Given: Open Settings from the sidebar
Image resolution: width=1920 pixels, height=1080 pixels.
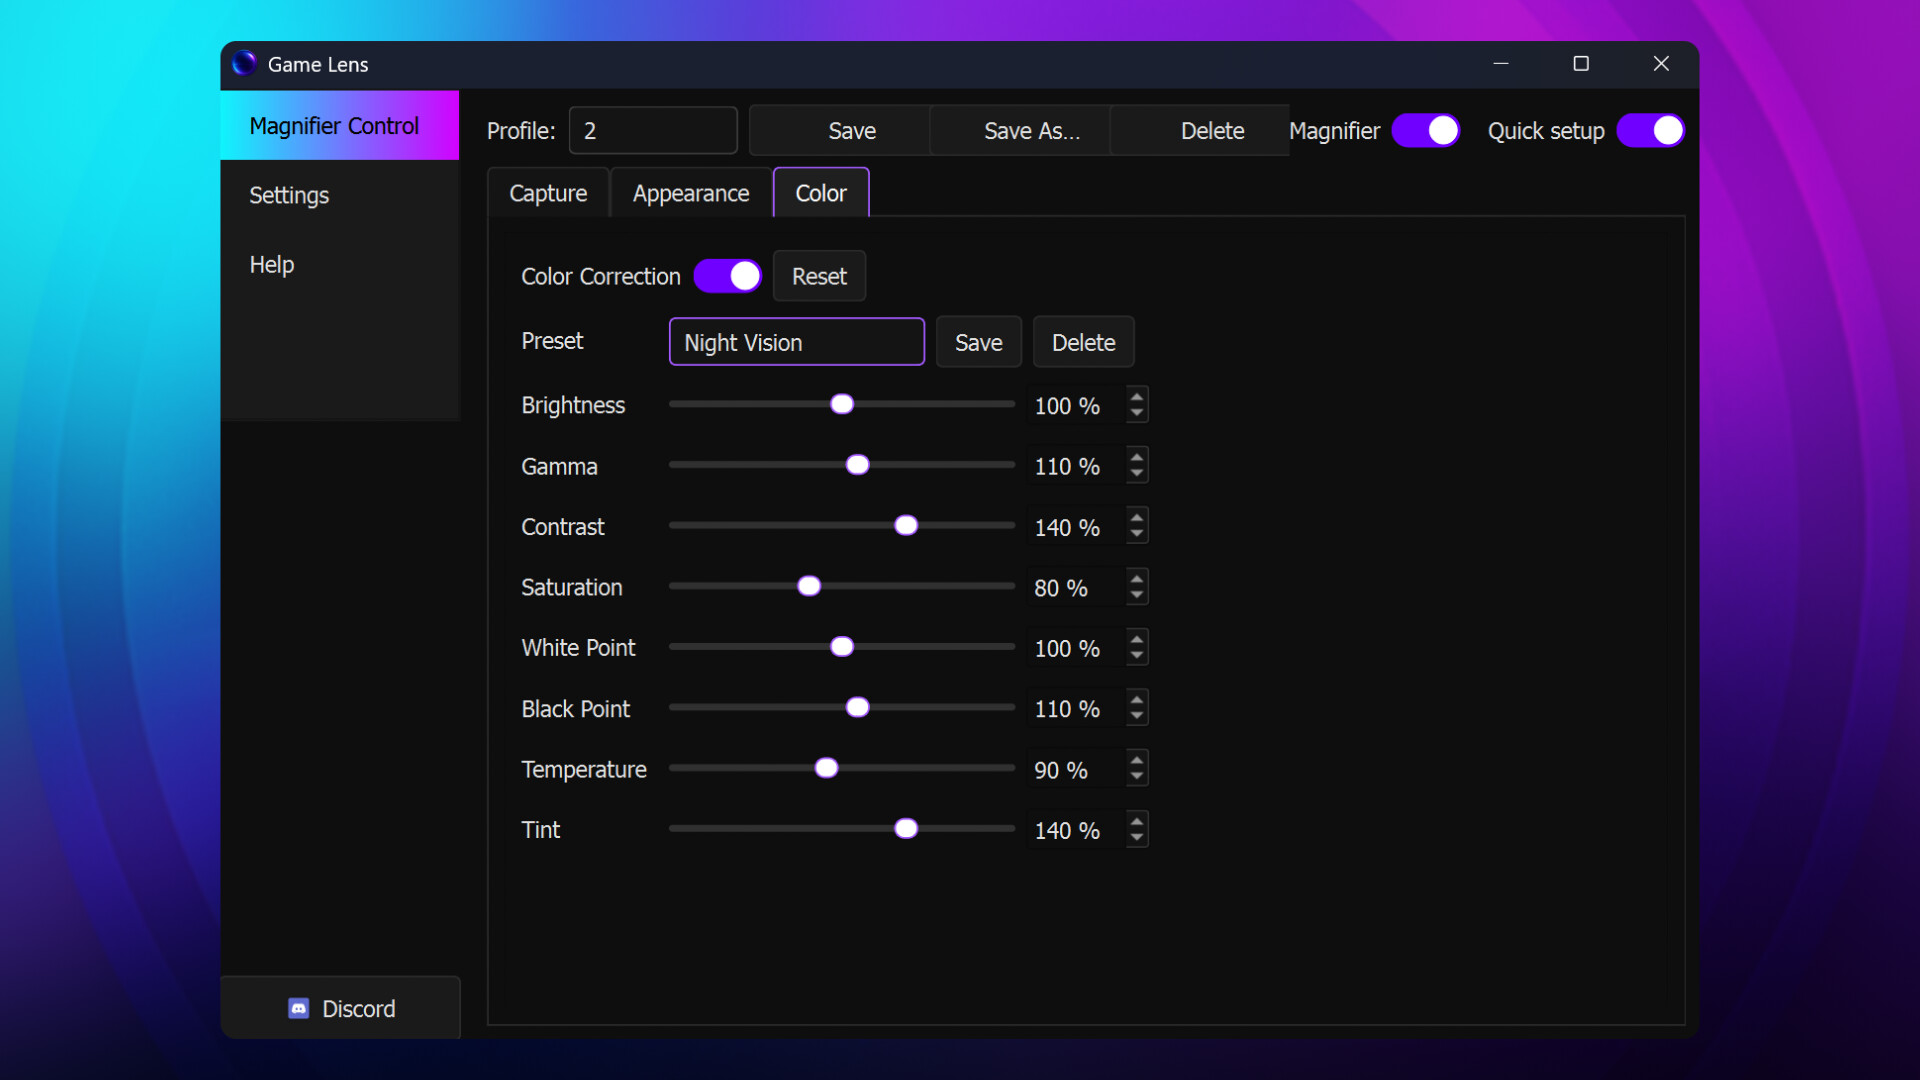Looking at the screenshot, I should click(x=289, y=195).
